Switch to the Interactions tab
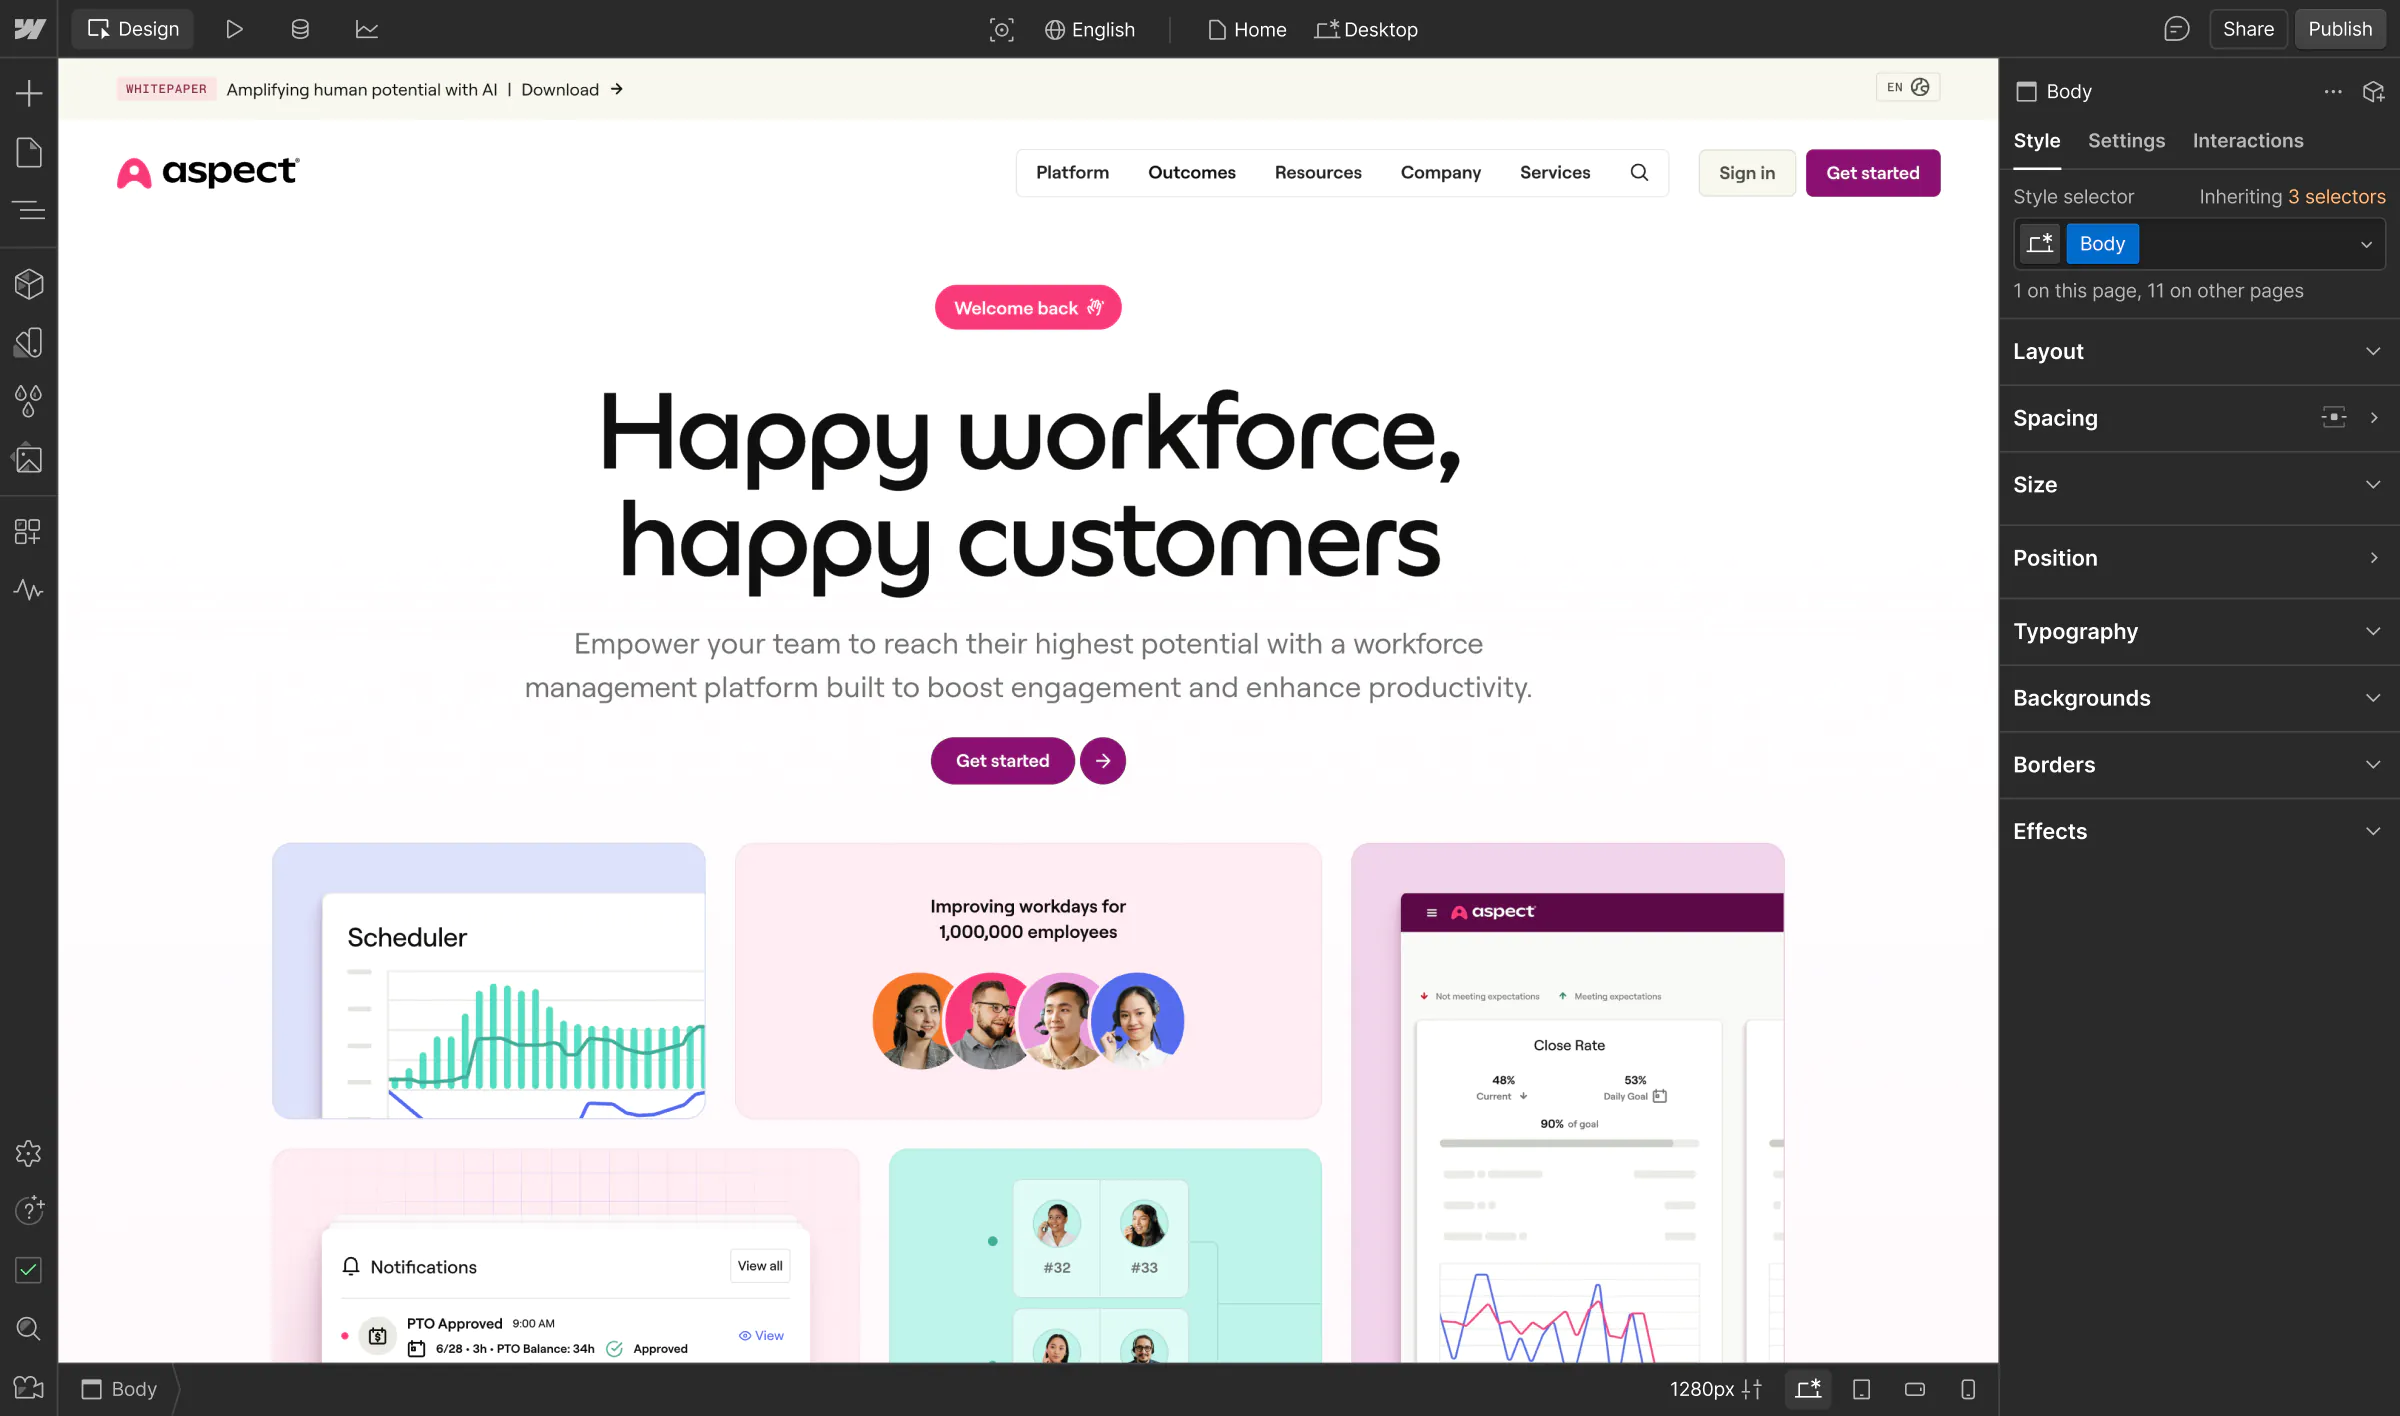 click(2247, 141)
